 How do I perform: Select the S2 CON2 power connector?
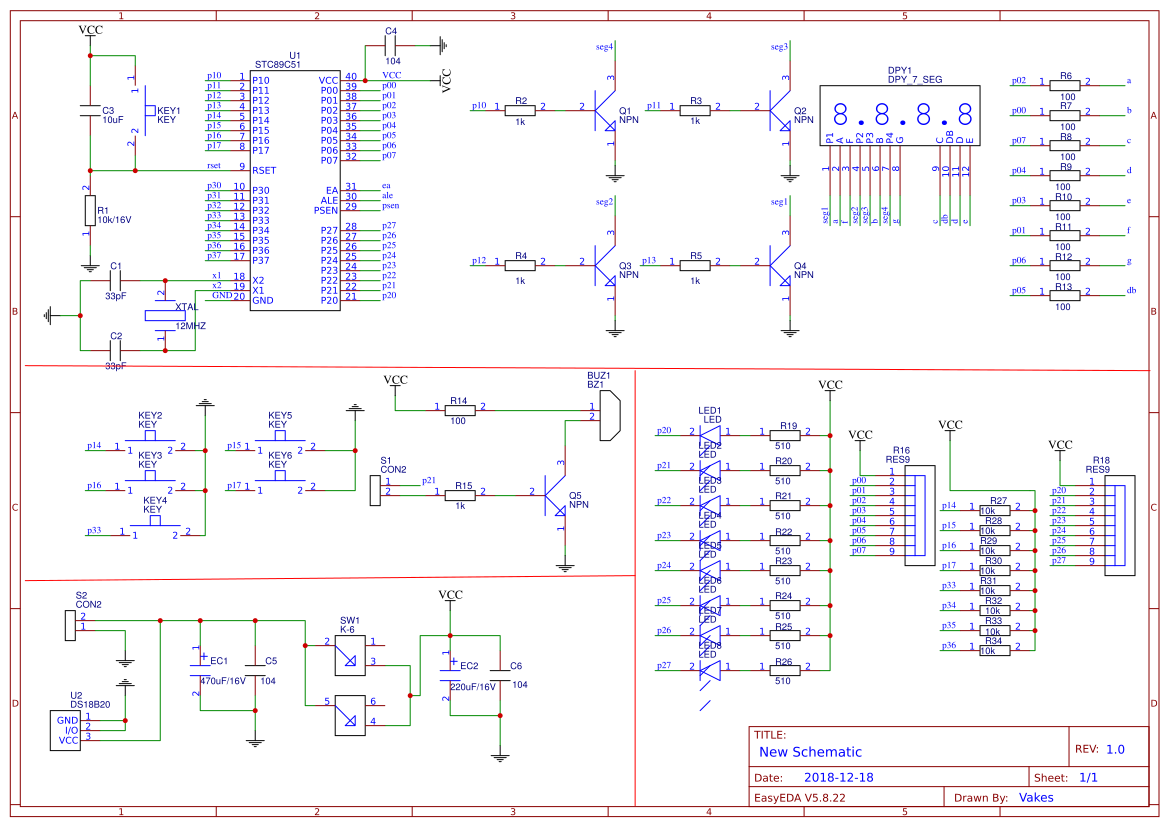pos(70,625)
